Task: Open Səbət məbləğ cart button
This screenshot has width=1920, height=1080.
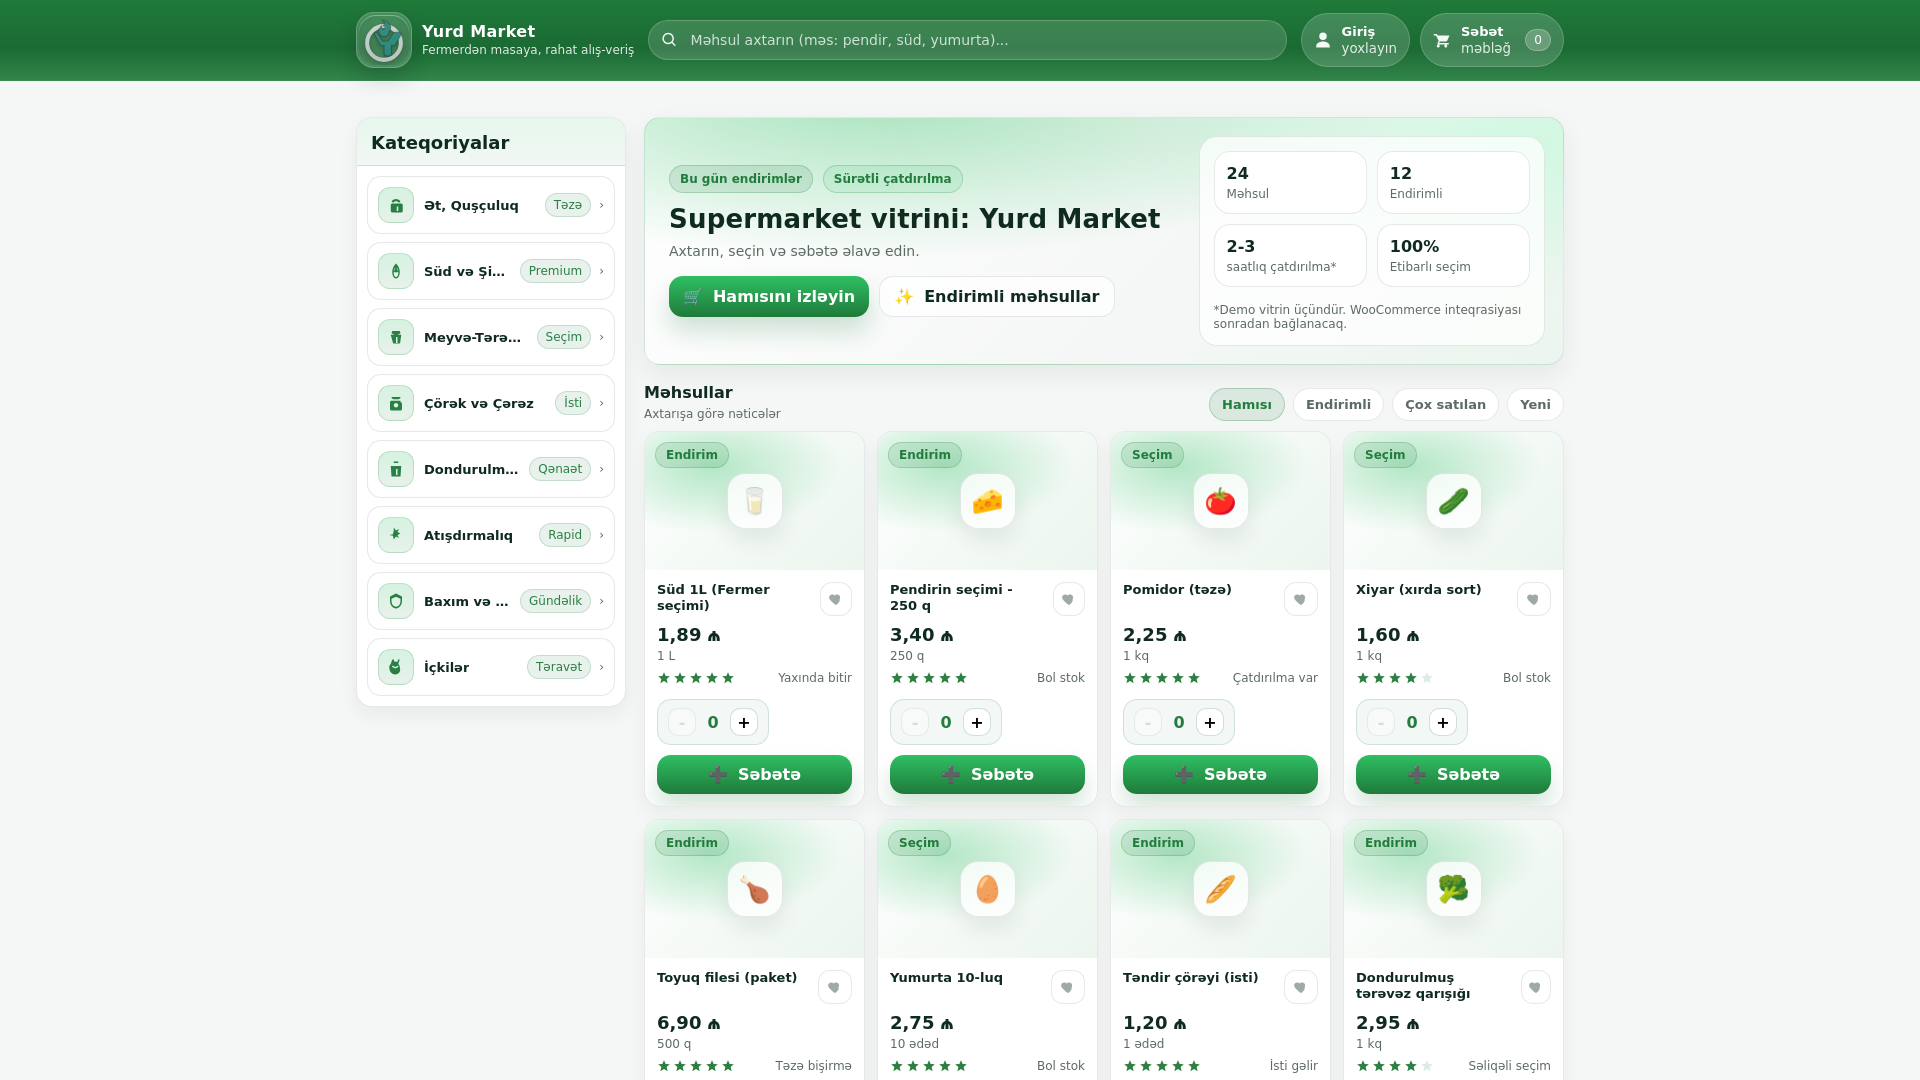Action: [x=1492, y=40]
